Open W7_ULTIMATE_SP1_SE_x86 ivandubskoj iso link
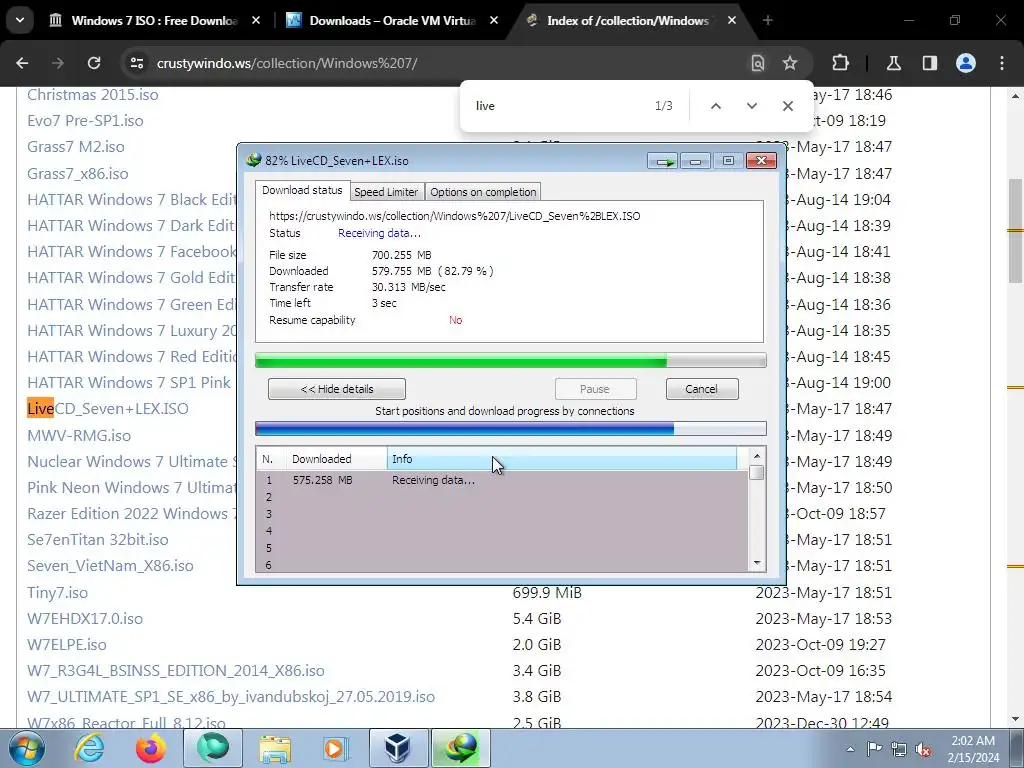1024x768 pixels. (231, 697)
